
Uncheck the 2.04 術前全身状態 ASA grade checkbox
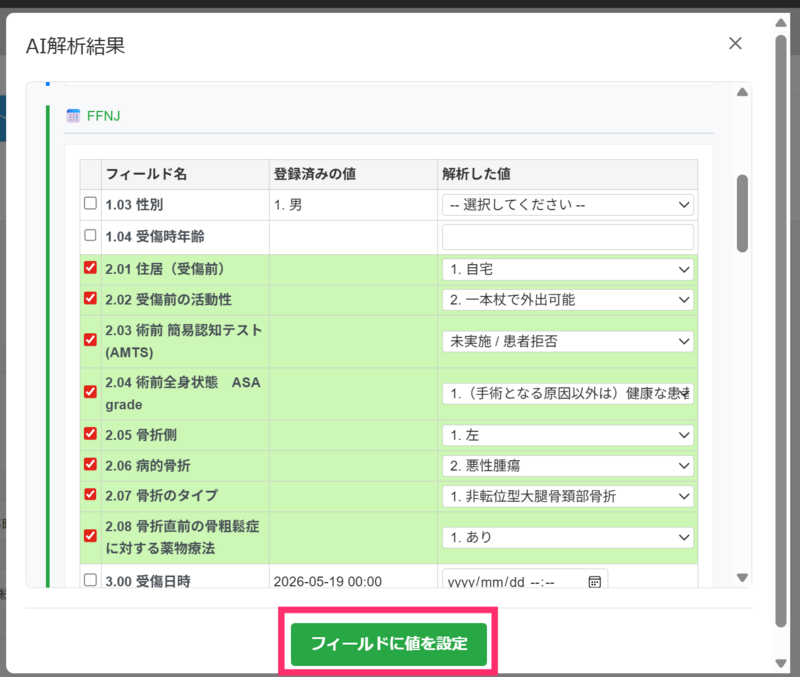click(x=90, y=392)
